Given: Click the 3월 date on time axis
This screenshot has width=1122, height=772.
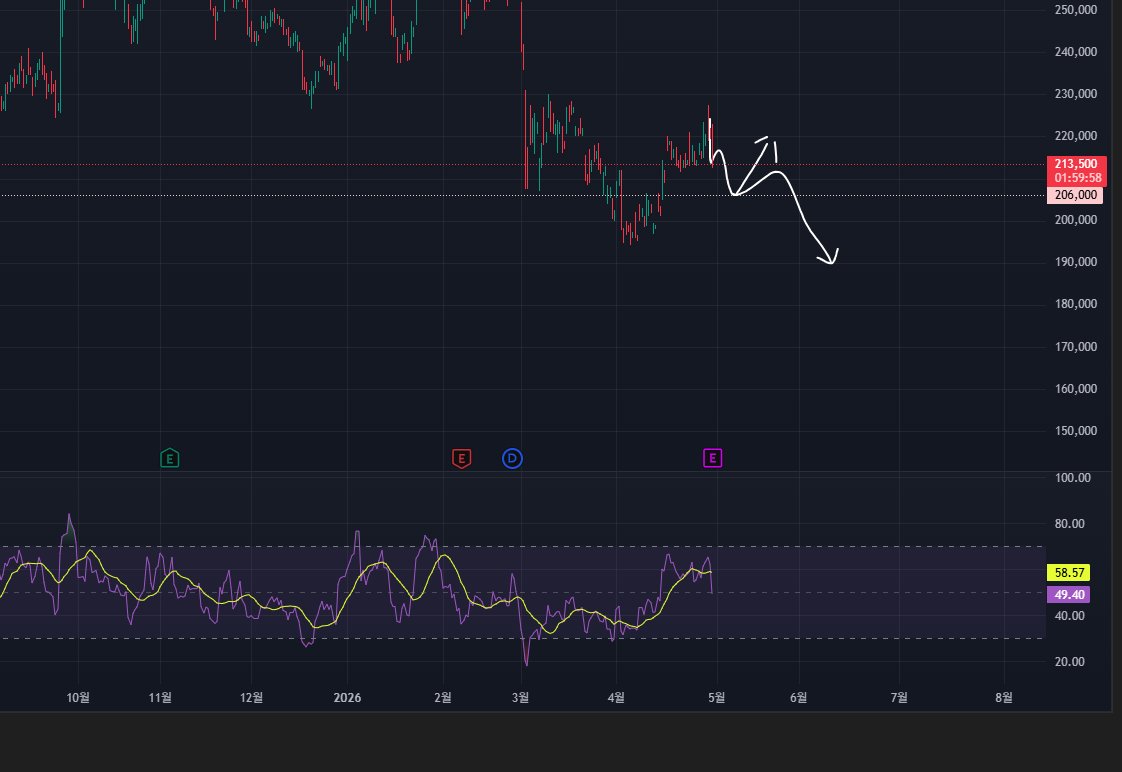Looking at the screenshot, I should click(x=520, y=698).
